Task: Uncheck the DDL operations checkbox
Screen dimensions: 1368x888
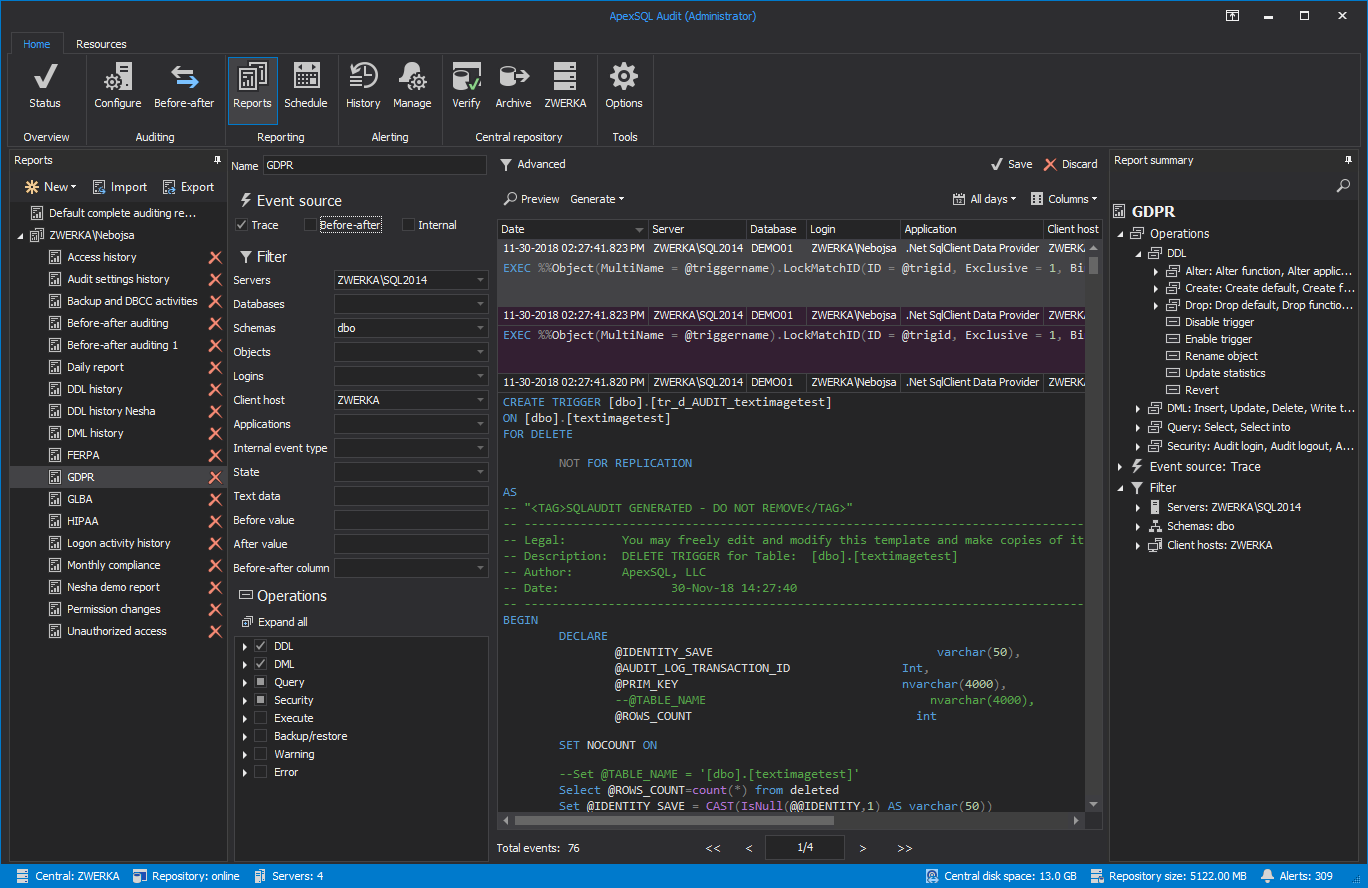Action: 261,646
